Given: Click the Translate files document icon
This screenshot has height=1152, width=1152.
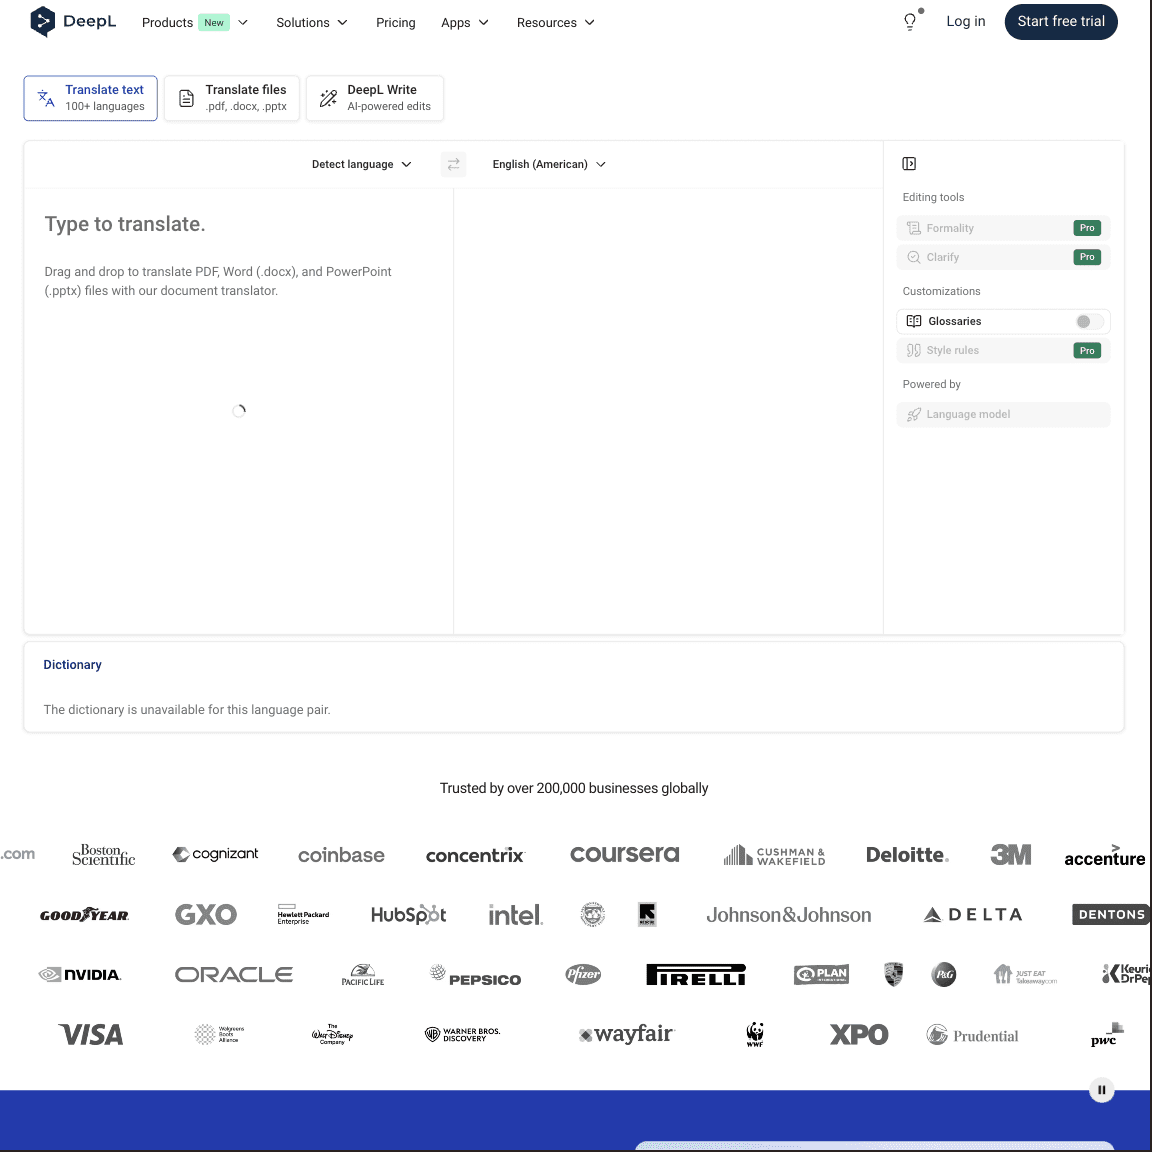Looking at the screenshot, I should click(187, 98).
